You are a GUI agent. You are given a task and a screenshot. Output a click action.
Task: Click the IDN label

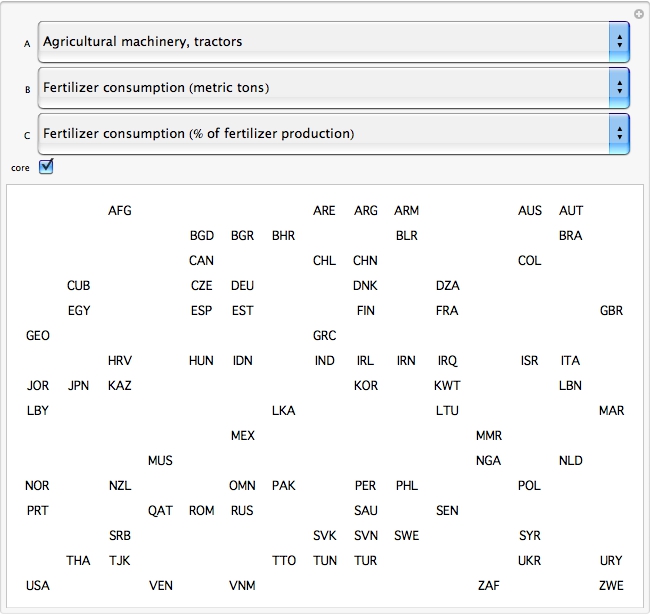coord(243,361)
